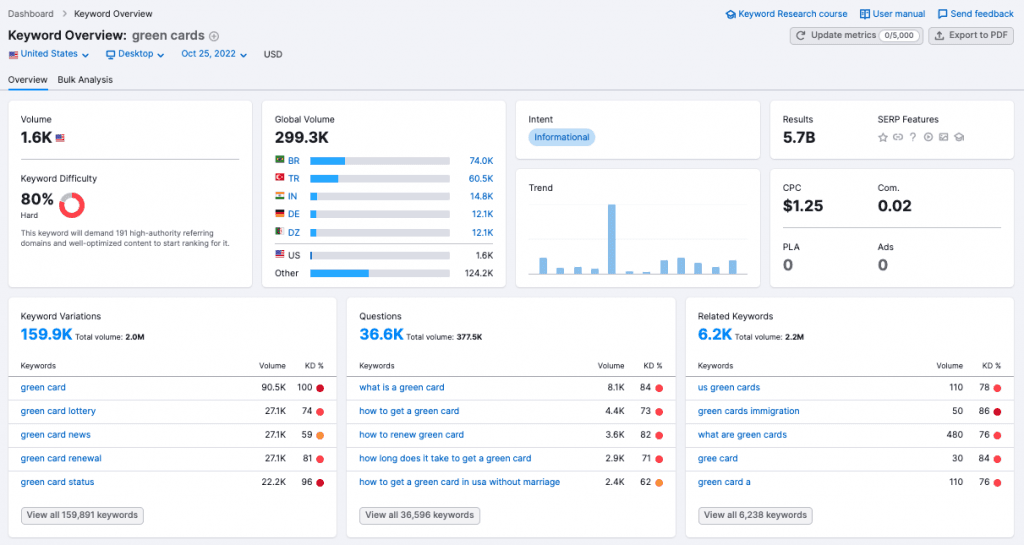1024x545 pixels.
Task: Click the video play SERP feature icon
Action: click(x=928, y=137)
